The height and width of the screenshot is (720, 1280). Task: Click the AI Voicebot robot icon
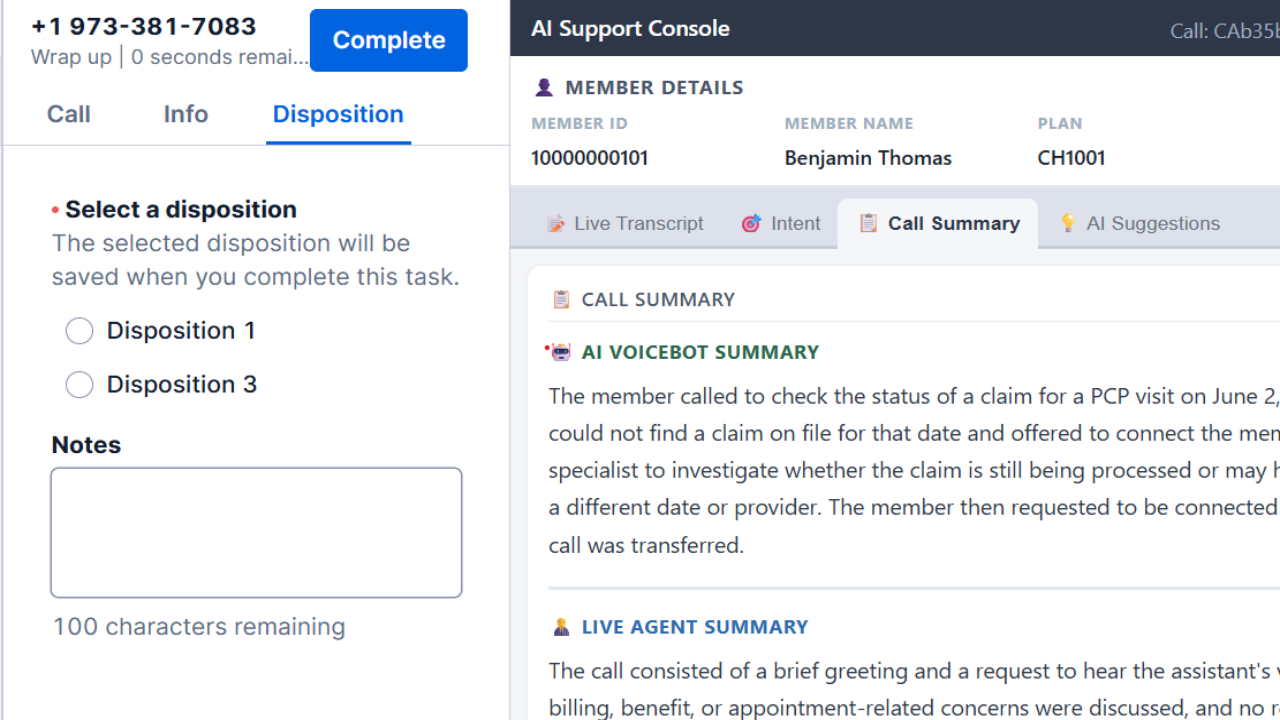pyautogui.click(x=560, y=352)
